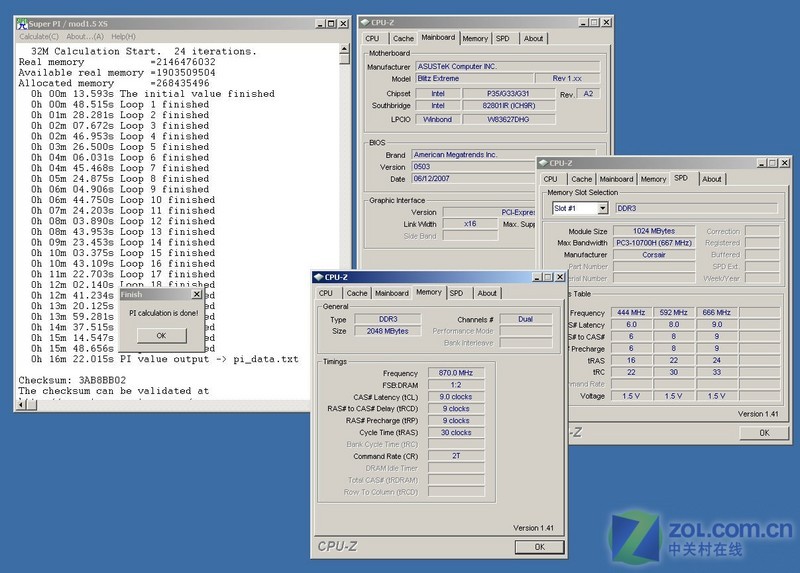Click the FSB:DRAM 1:2 value
The height and width of the screenshot is (573, 800).
(456, 385)
